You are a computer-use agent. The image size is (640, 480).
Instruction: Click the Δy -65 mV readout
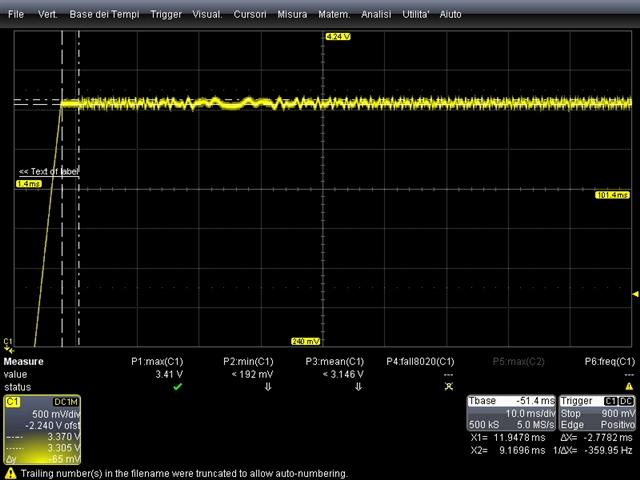pos(43,459)
